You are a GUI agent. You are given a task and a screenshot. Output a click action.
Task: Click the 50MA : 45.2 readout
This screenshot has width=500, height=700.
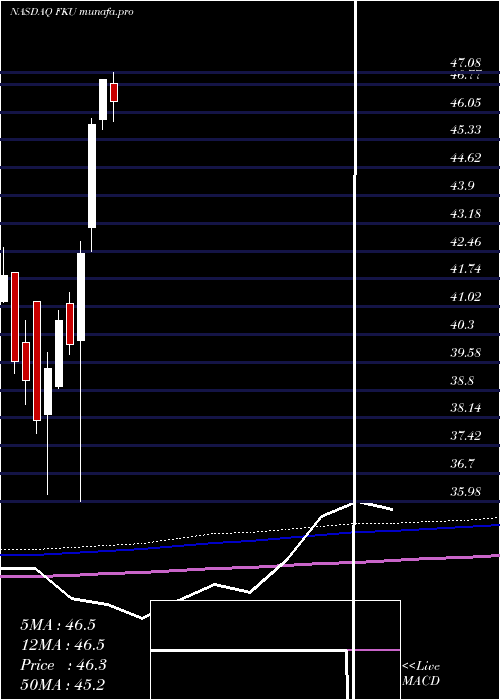(62, 684)
